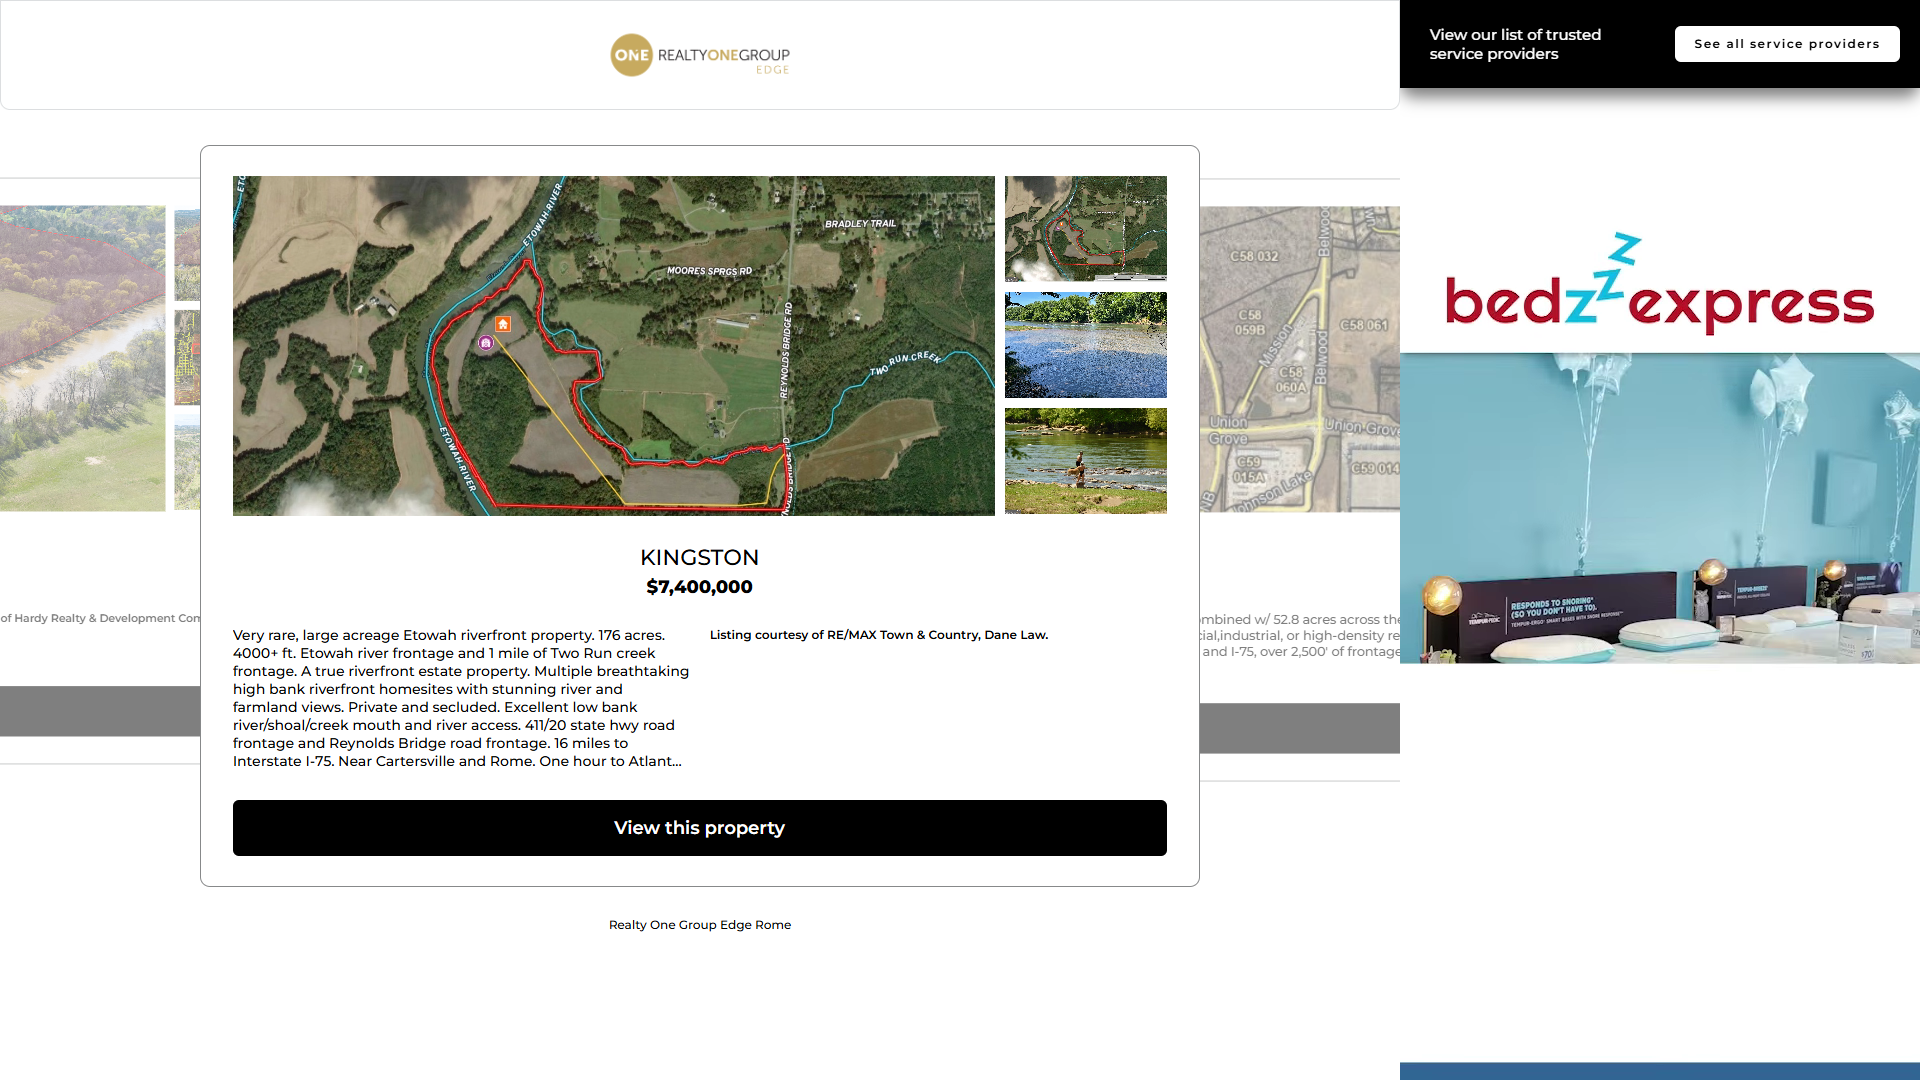
Task: Open the blue river photo thumbnail
Action: click(x=1085, y=345)
